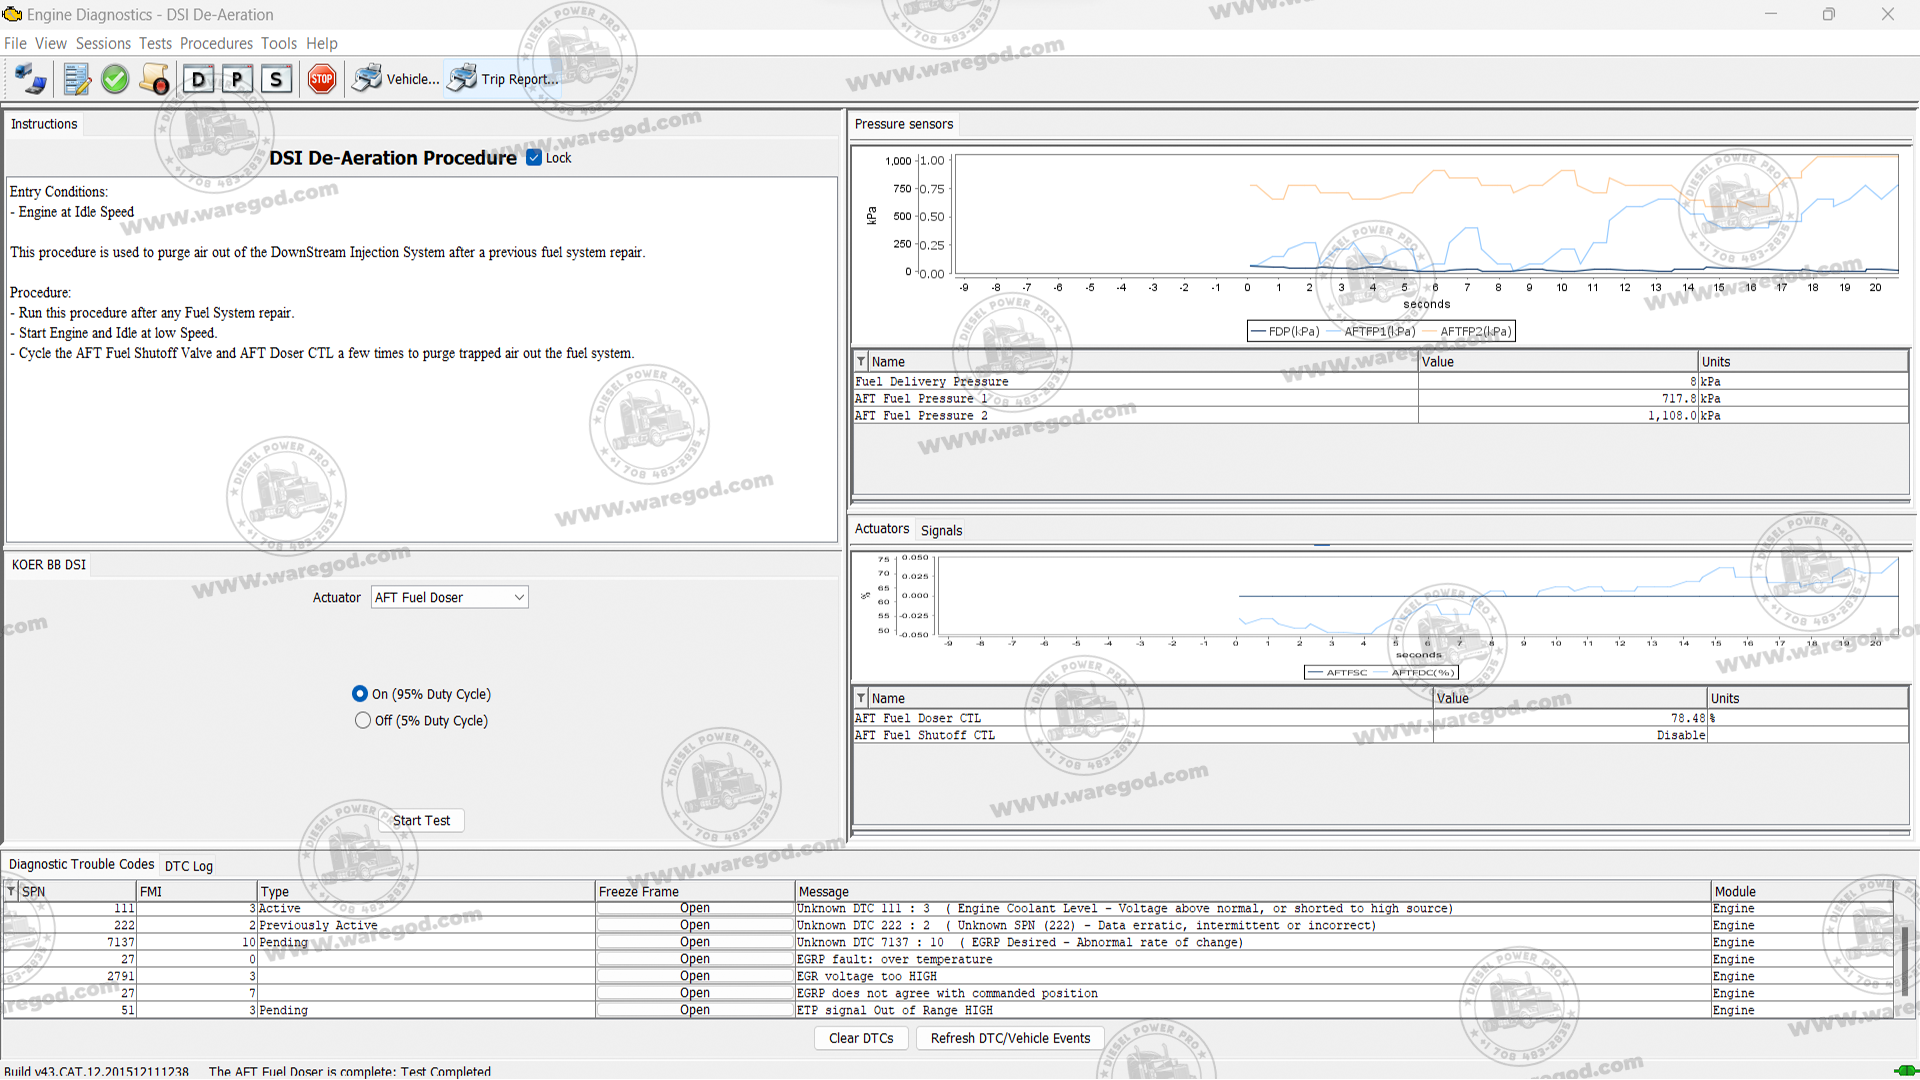The height and width of the screenshot is (1080, 1920).
Task: Open the Actuator dropdown
Action: [x=449, y=598]
